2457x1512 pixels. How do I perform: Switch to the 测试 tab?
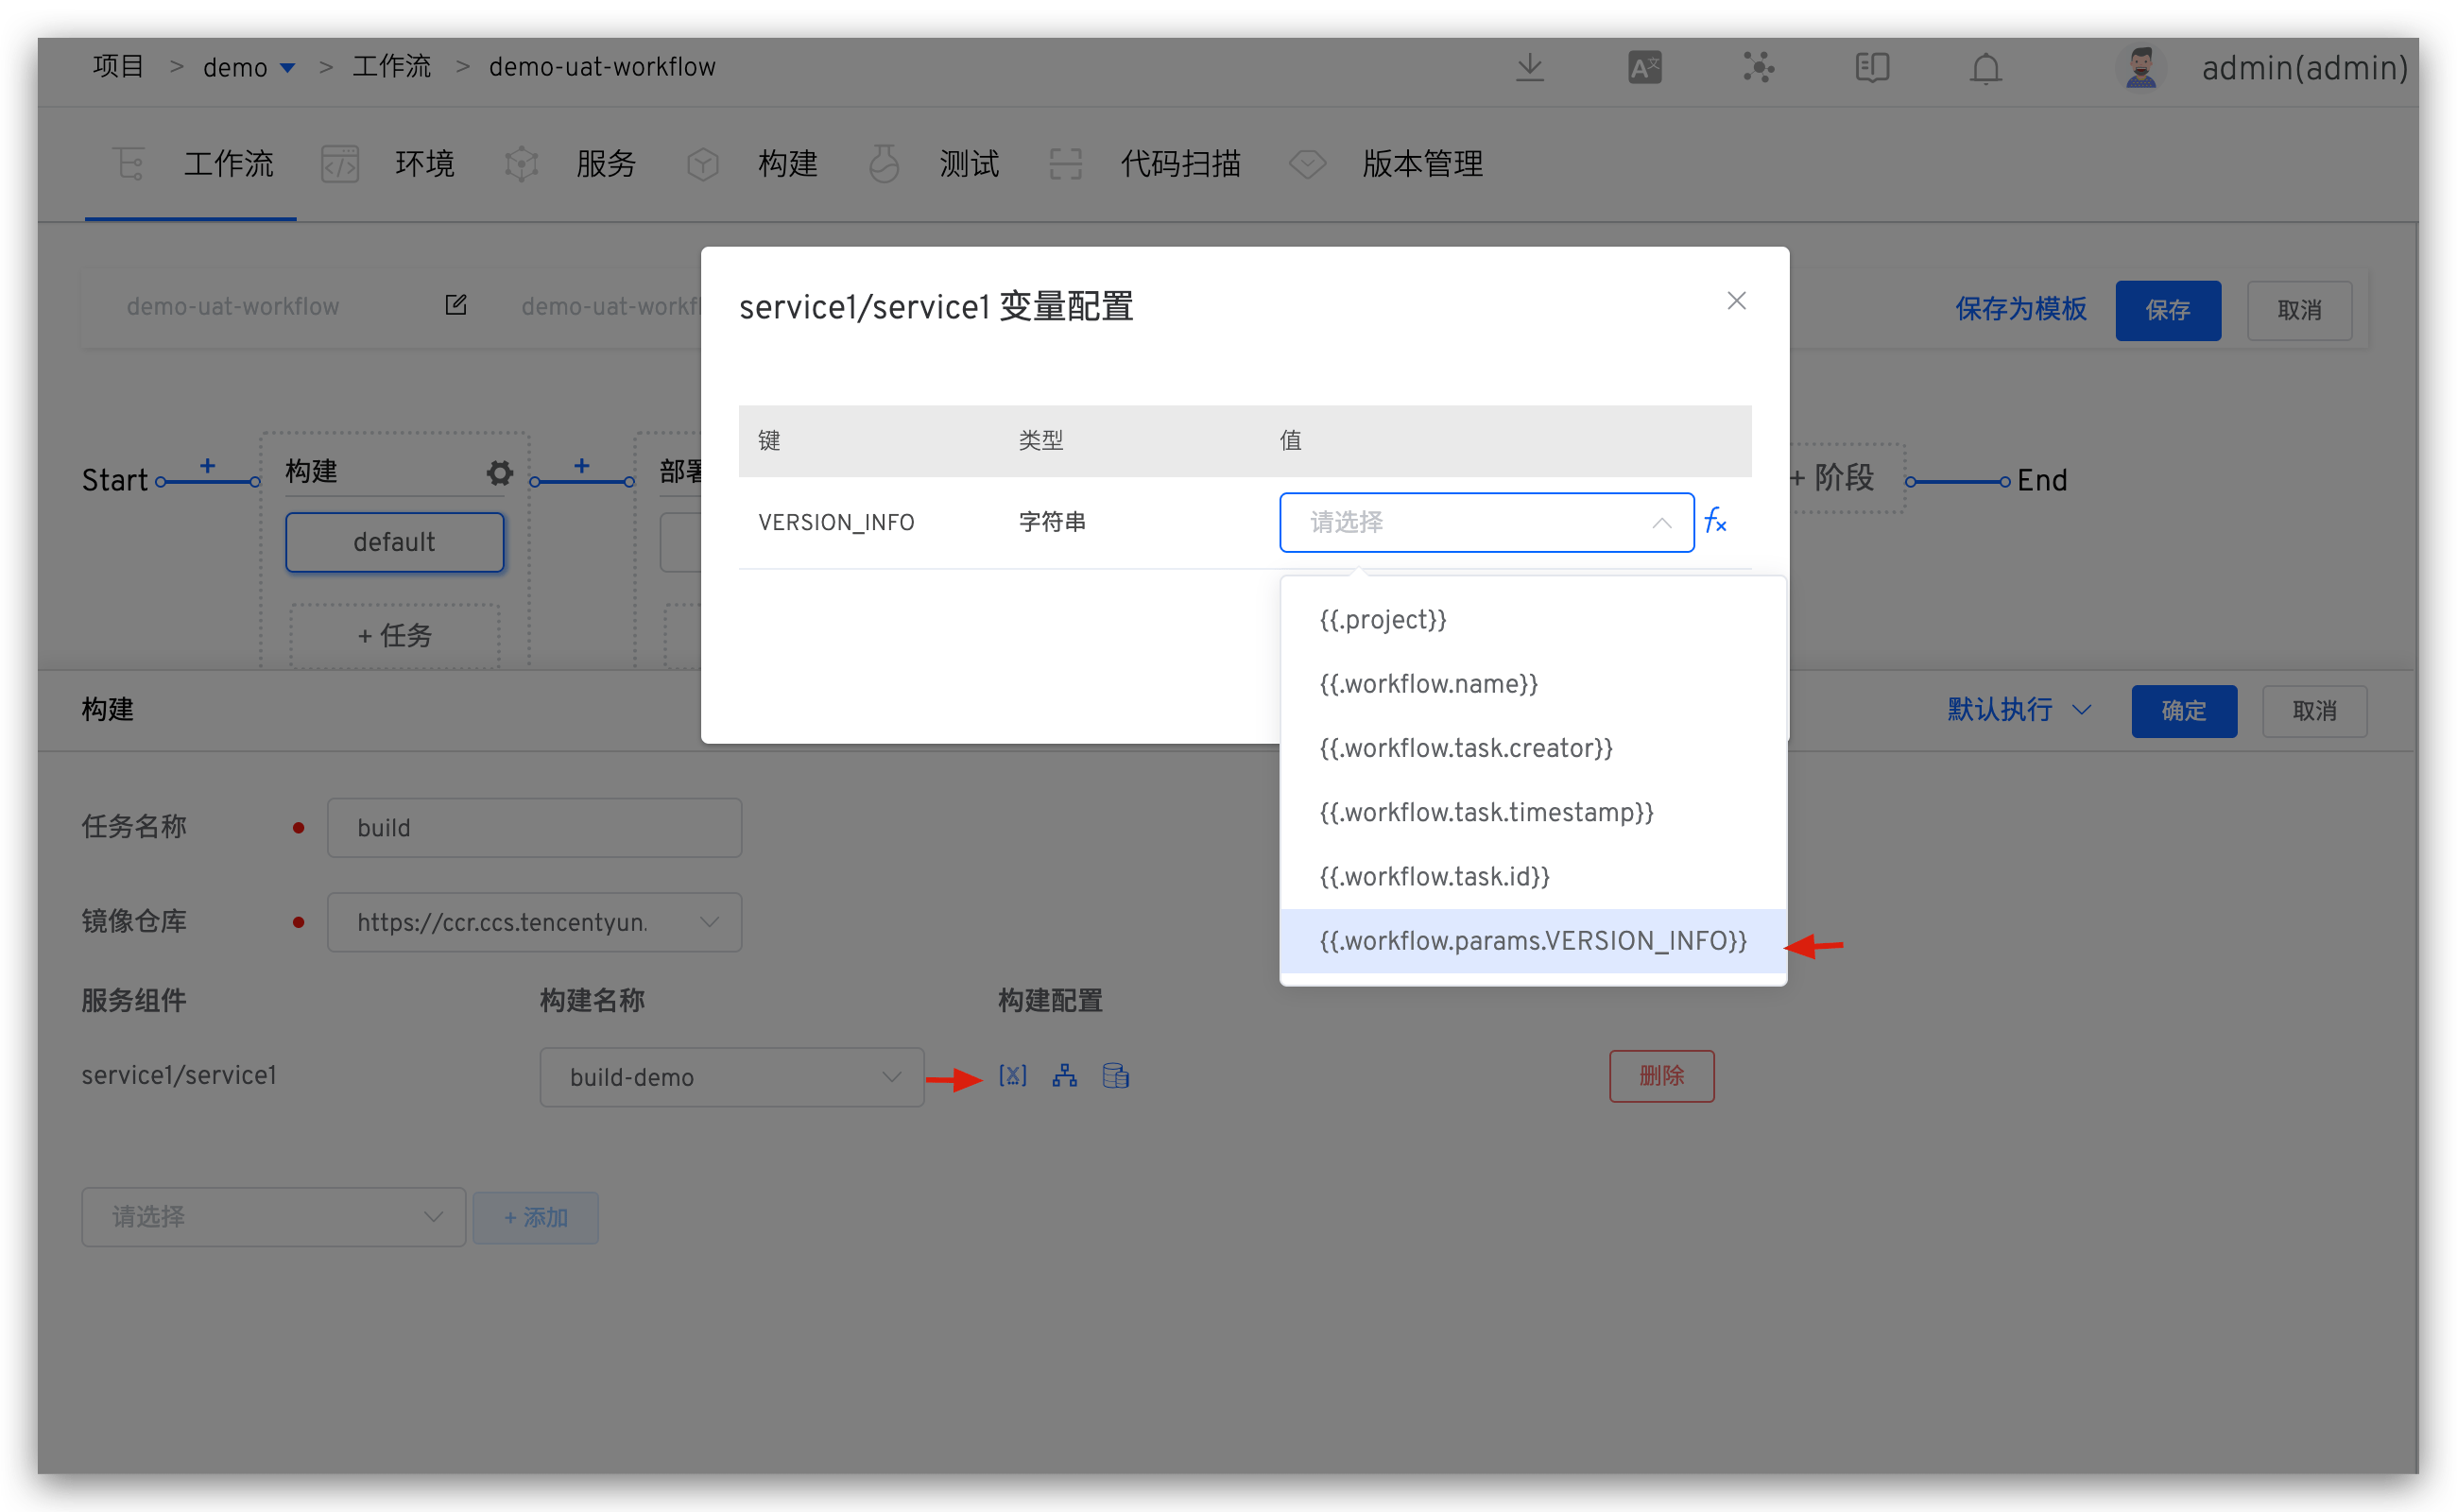click(x=968, y=164)
